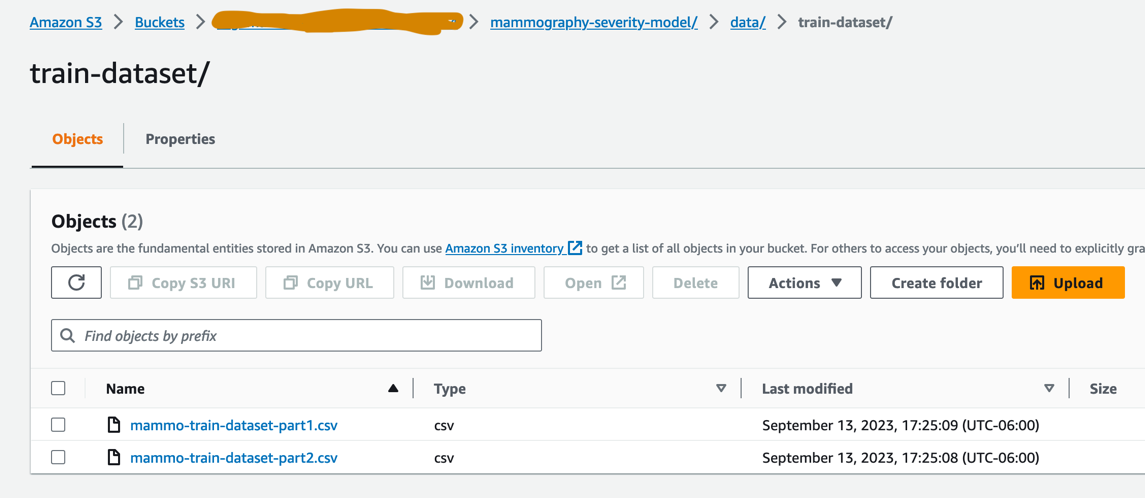
Task: Sort by the Type column arrow
Action: (x=721, y=389)
